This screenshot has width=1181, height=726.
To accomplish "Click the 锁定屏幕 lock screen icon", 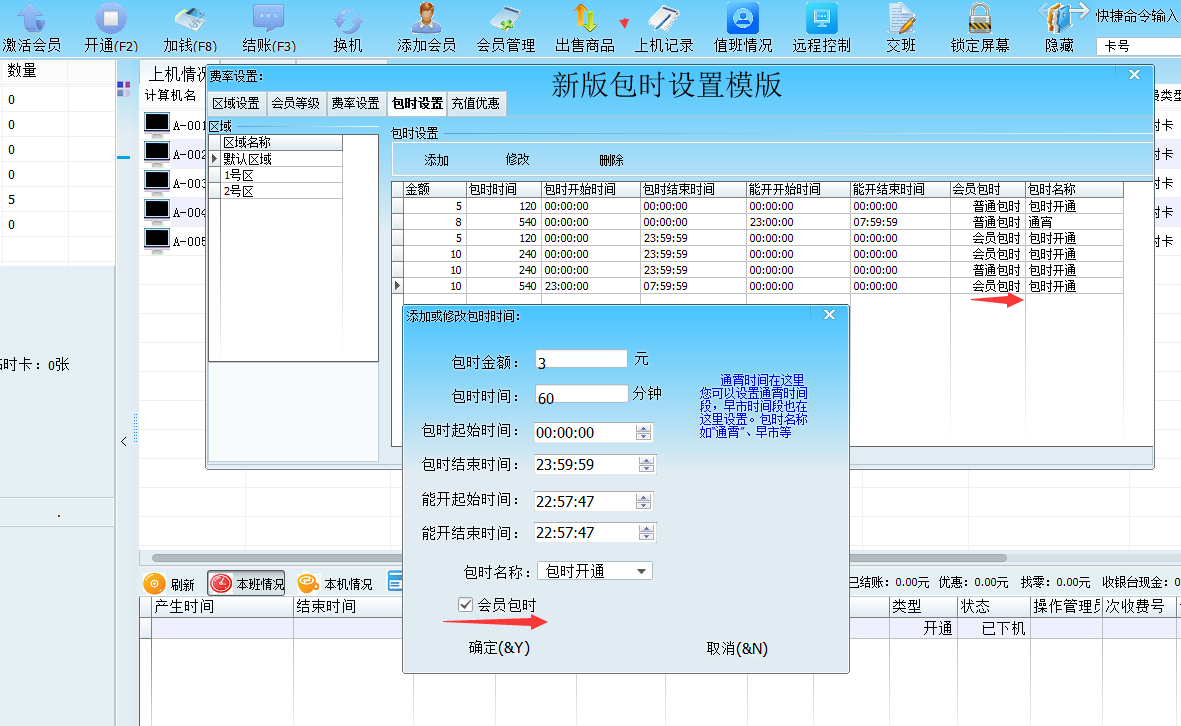I will click(979, 20).
